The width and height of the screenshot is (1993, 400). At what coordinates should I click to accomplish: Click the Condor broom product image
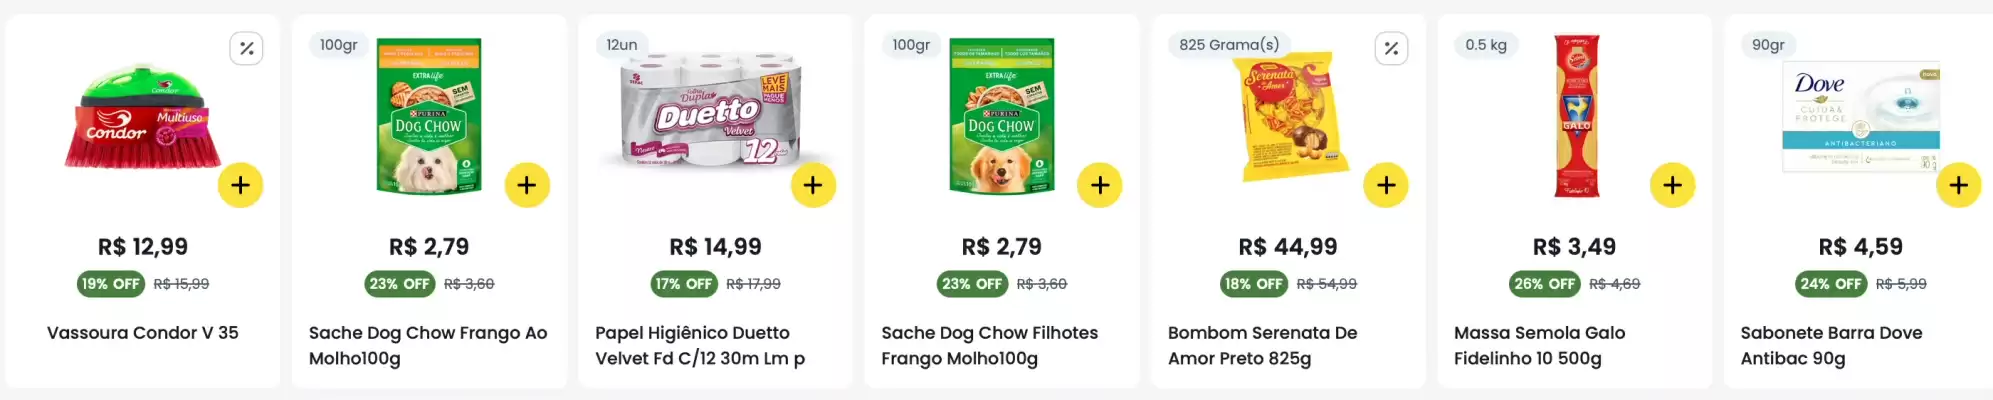(142, 118)
